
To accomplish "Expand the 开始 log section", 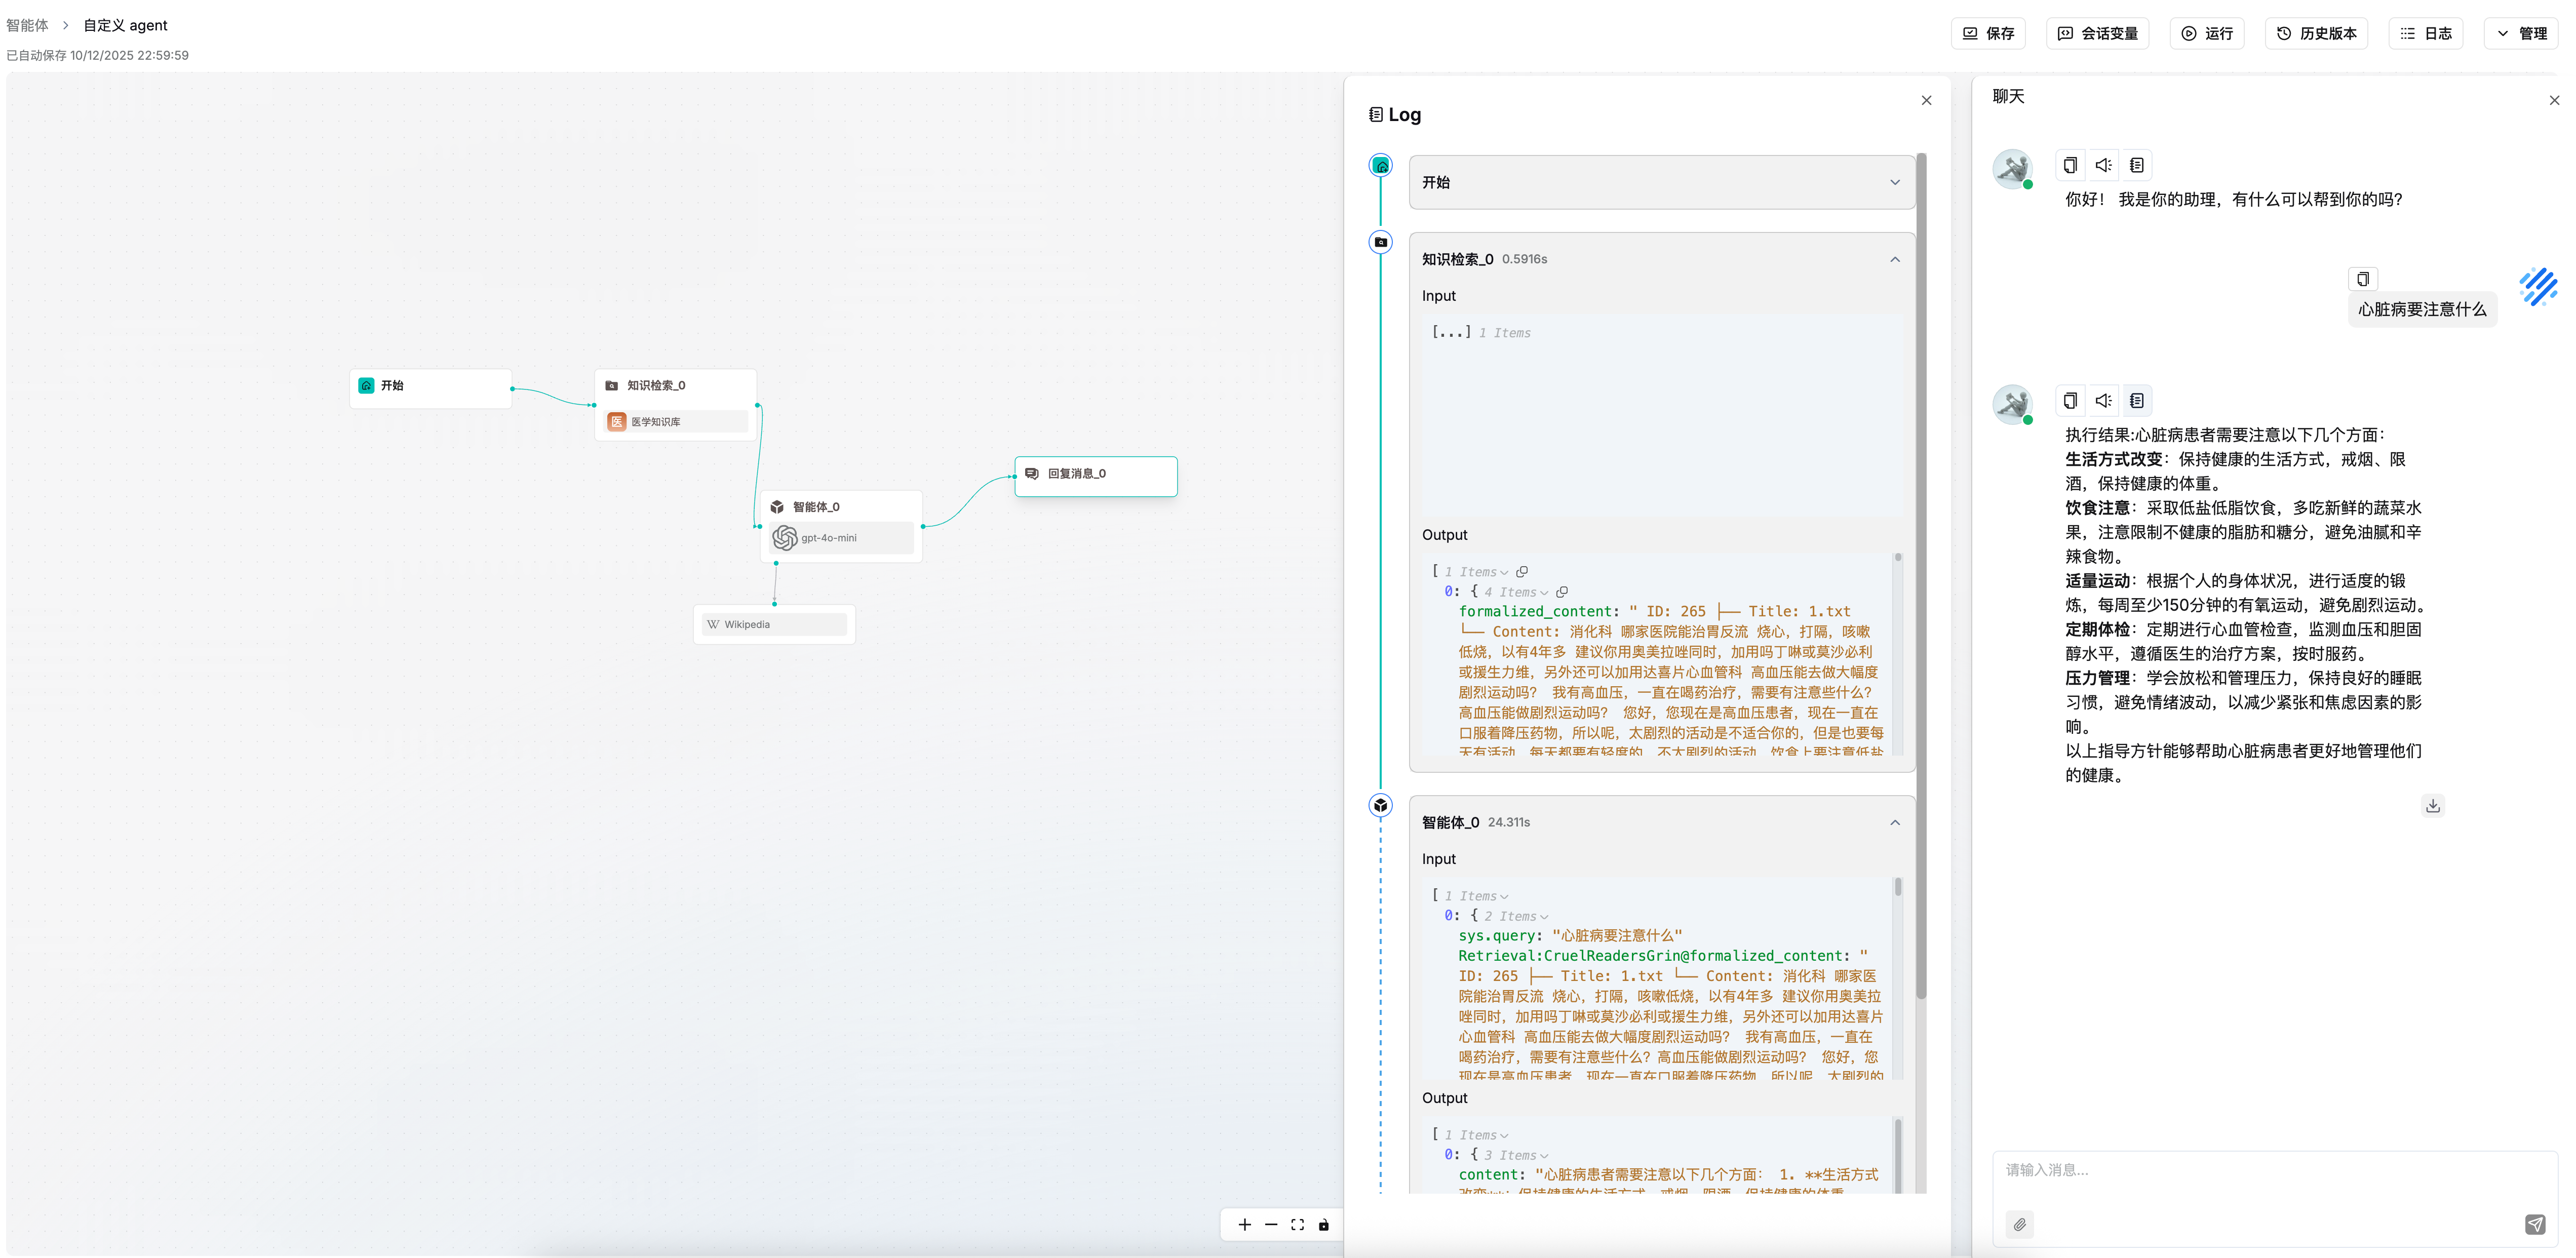I will [1894, 182].
